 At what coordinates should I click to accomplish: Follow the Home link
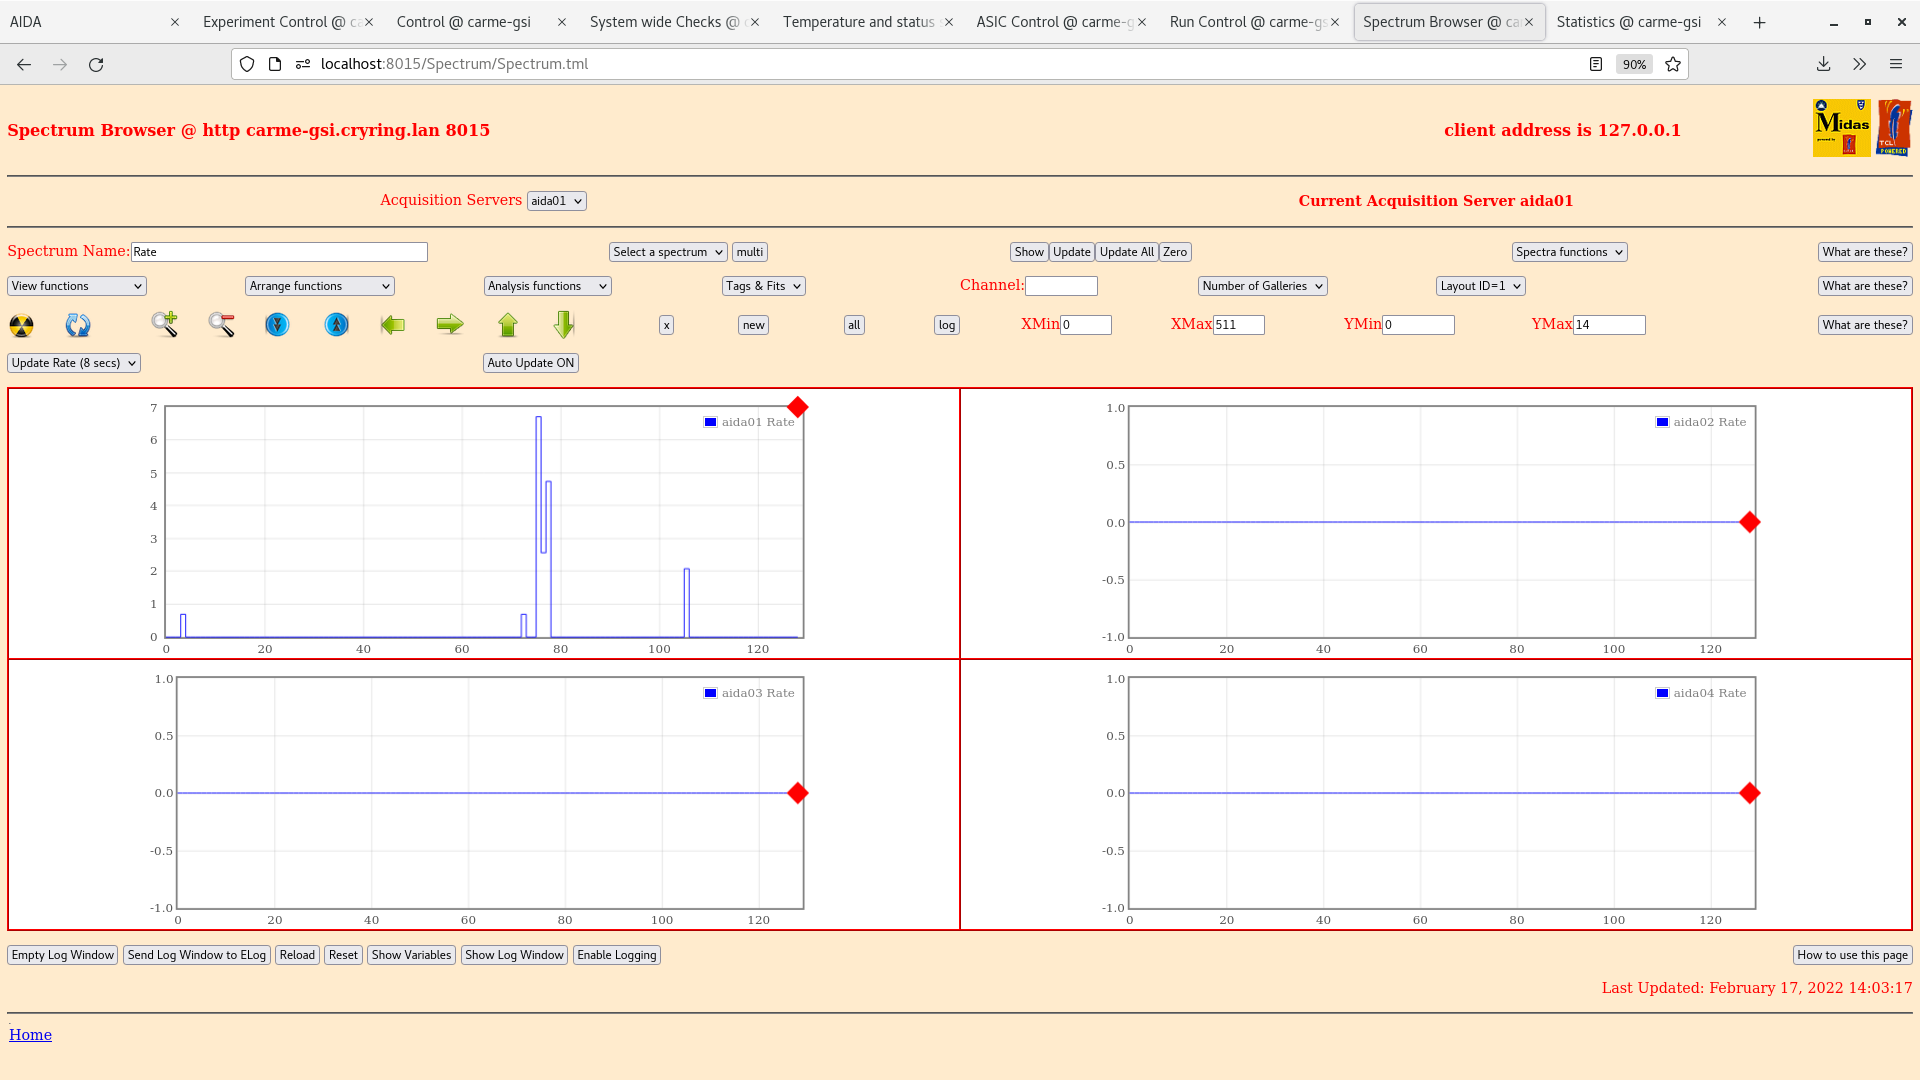[30, 1035]
